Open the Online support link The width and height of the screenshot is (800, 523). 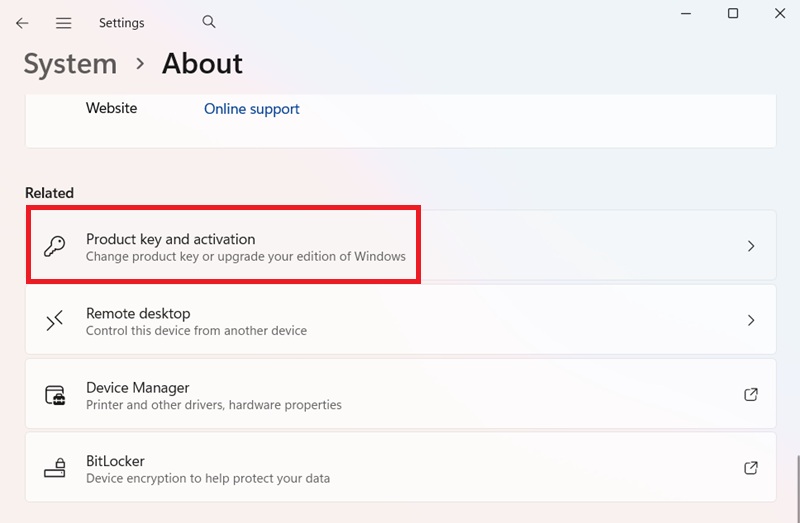pos(251,109)
